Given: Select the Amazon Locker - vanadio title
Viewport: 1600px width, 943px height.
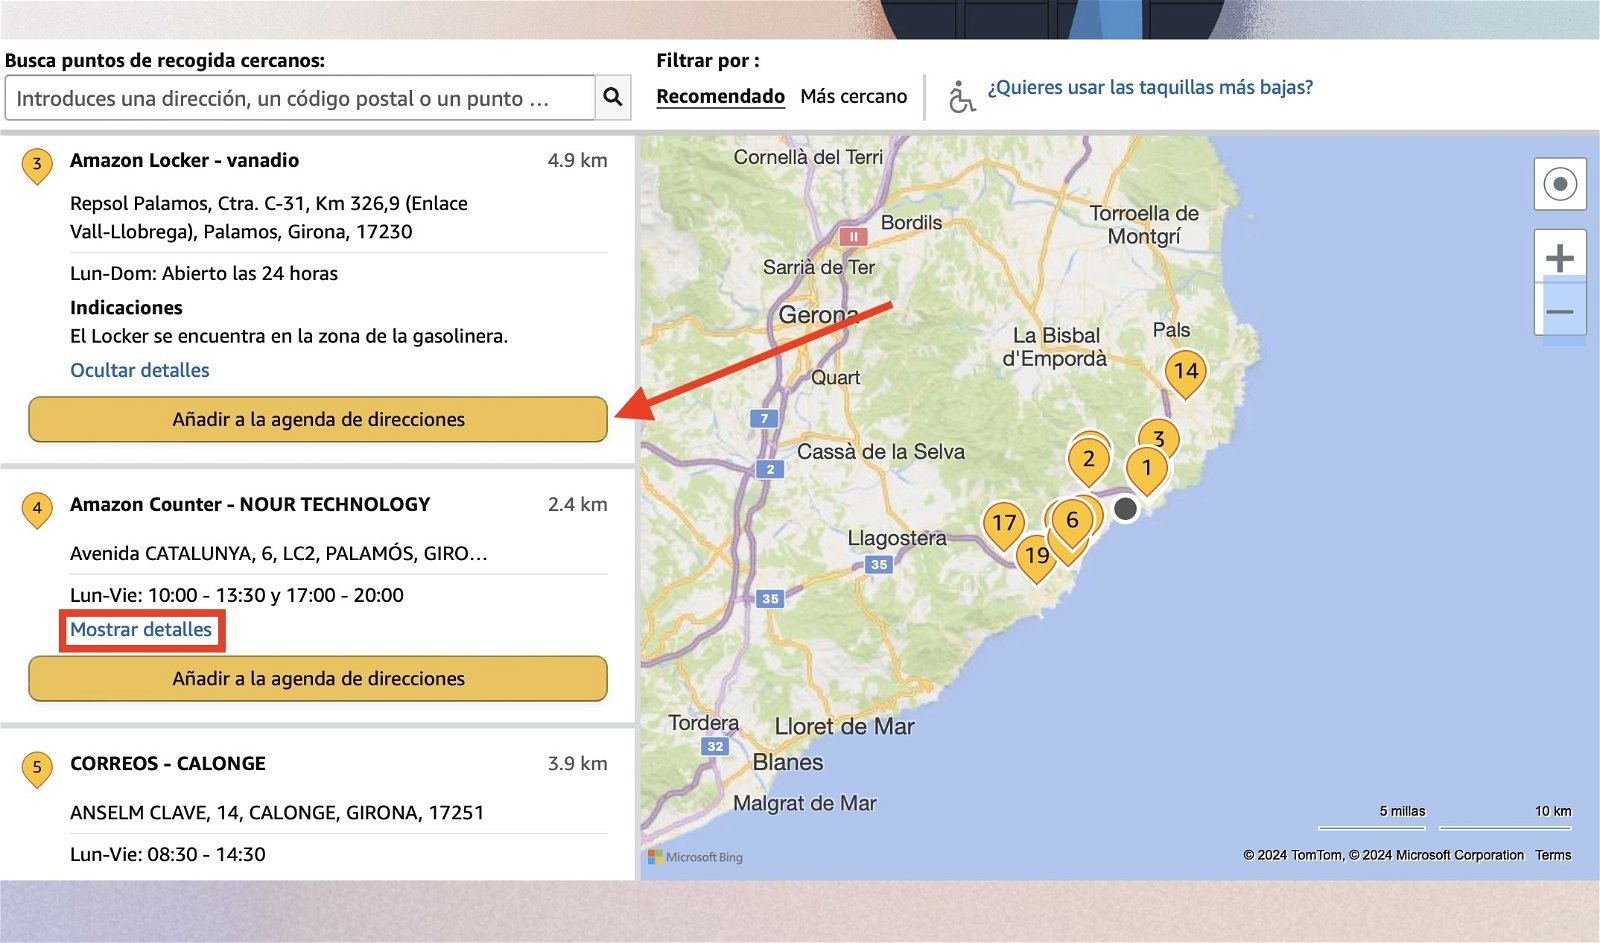Looking at the screenshot, I should 184,160.
